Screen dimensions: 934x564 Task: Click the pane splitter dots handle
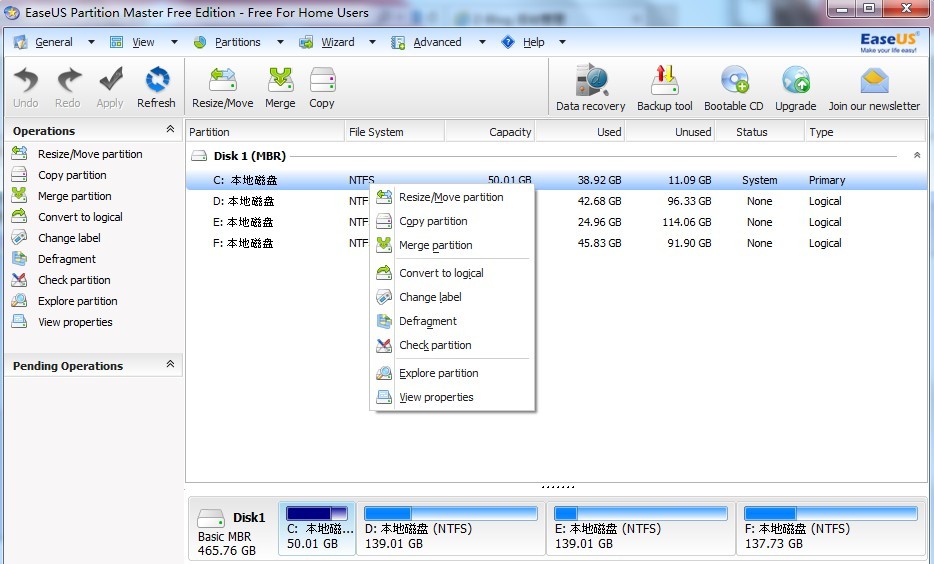(x=558, y=487)
